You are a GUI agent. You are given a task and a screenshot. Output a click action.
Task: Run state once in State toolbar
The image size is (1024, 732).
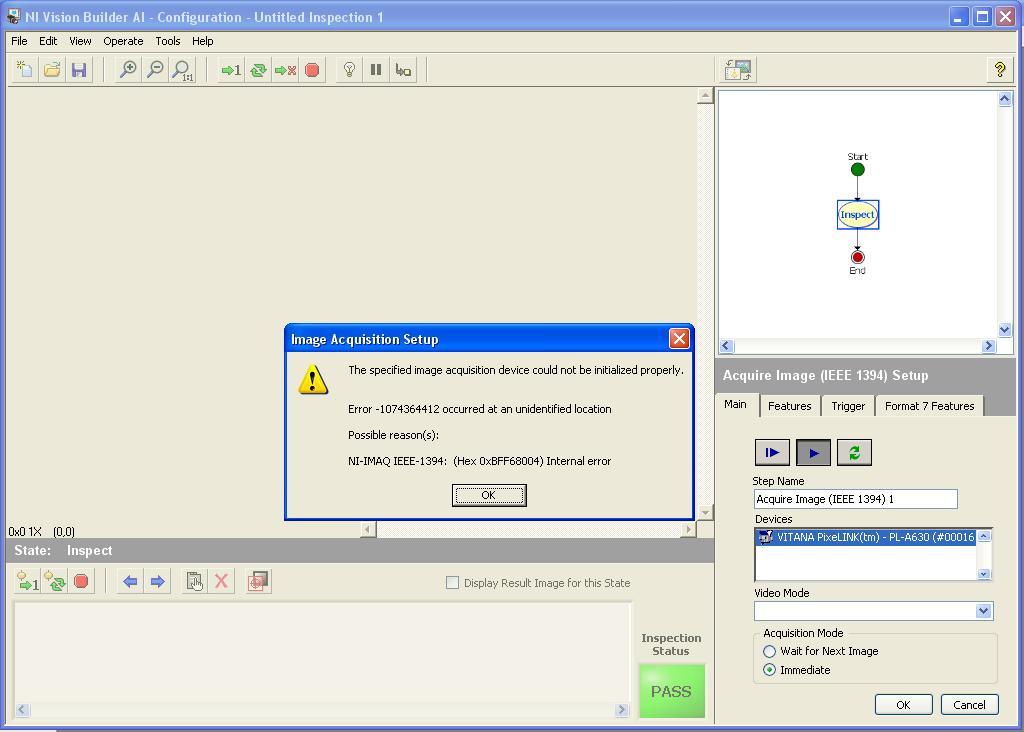point(27,581)
